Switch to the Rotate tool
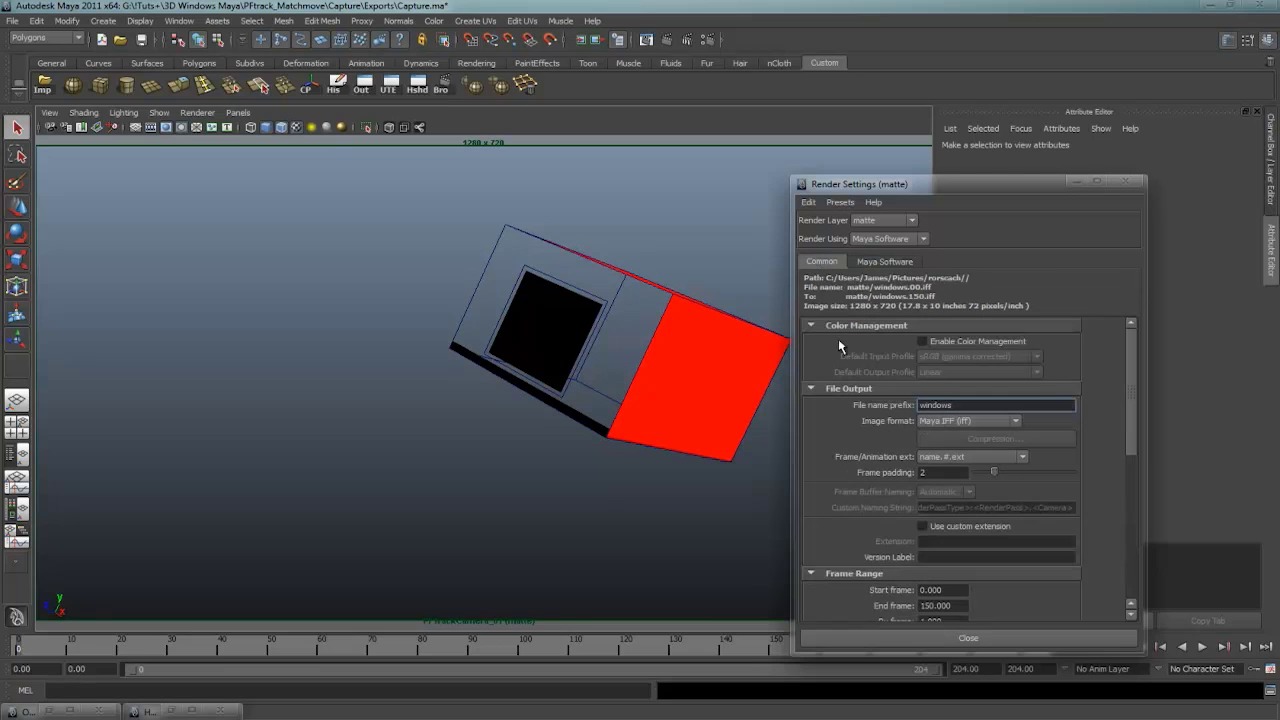Image resolution: width=1280 pixels, height=720 pixels. pos(17,233)
